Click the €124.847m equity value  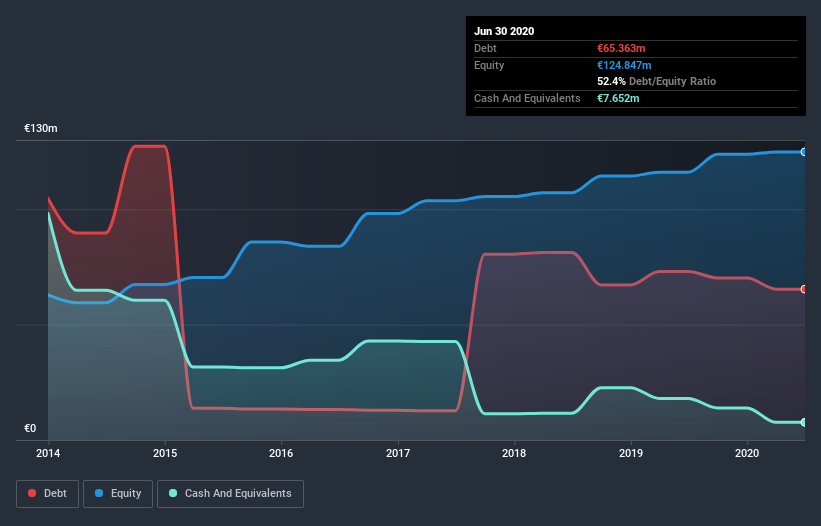click(x=624, y=65)
